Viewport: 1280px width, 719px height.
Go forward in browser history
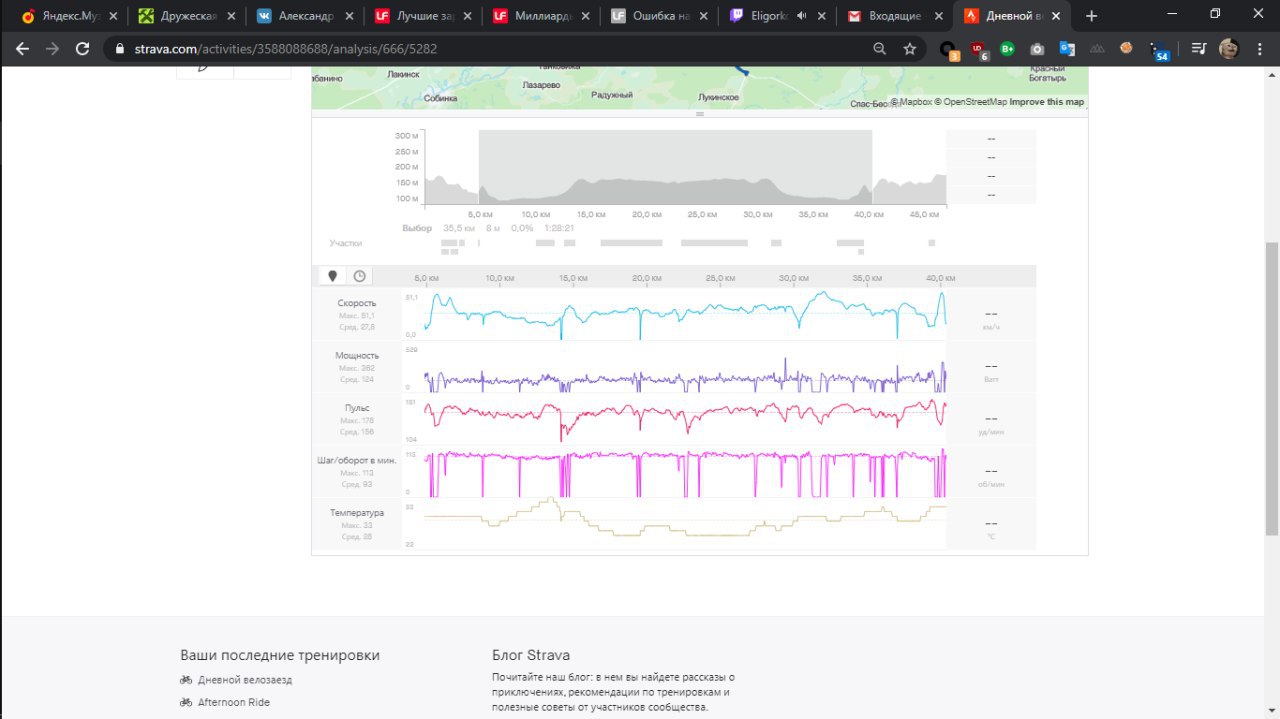click(x=52, y=48)
